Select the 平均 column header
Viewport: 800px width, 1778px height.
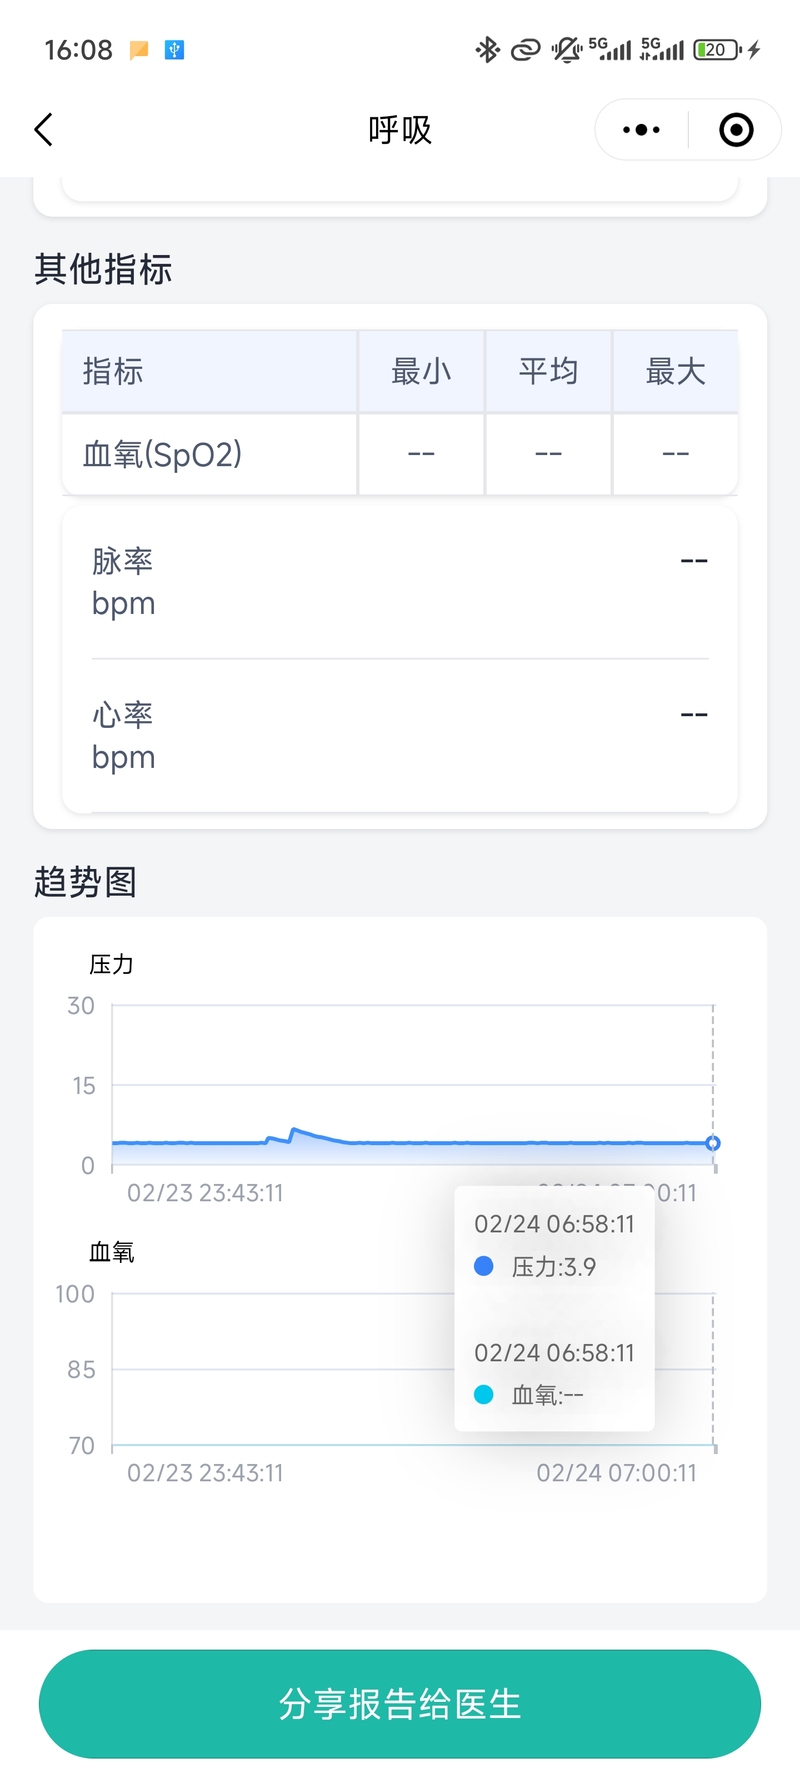(548, 371)
